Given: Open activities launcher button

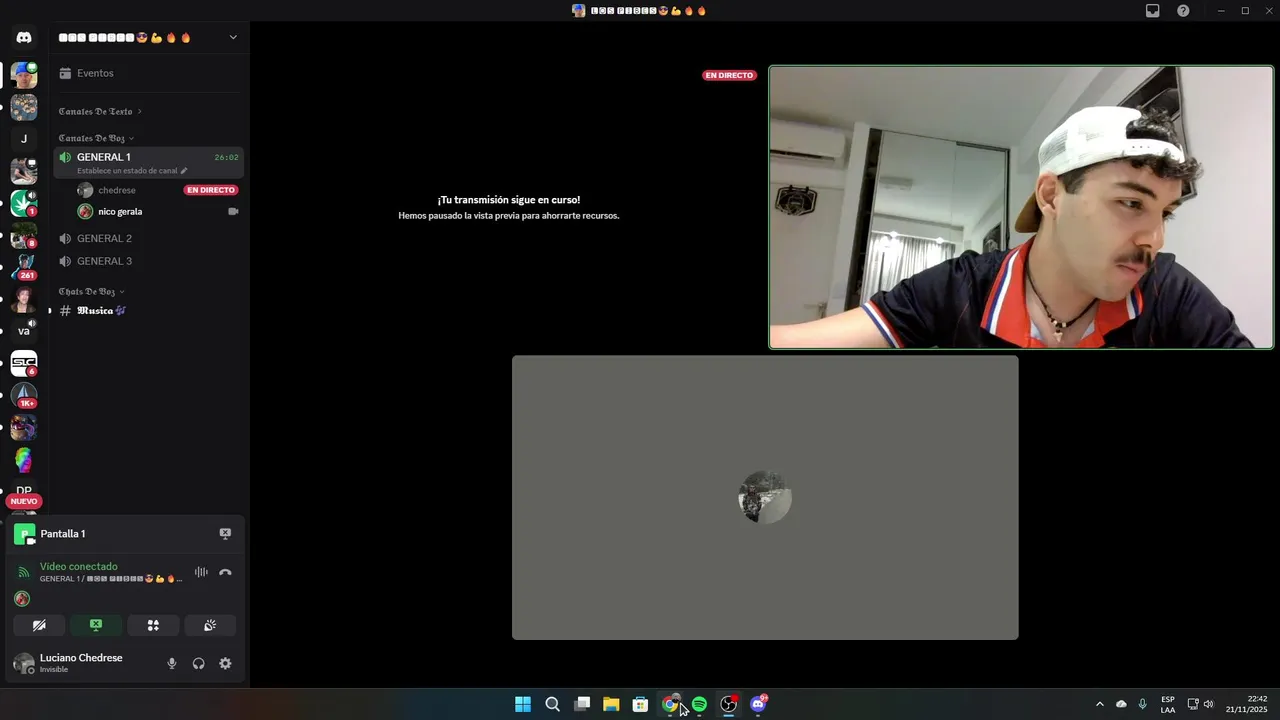Looking at the screenshot, I should (153, 625).
